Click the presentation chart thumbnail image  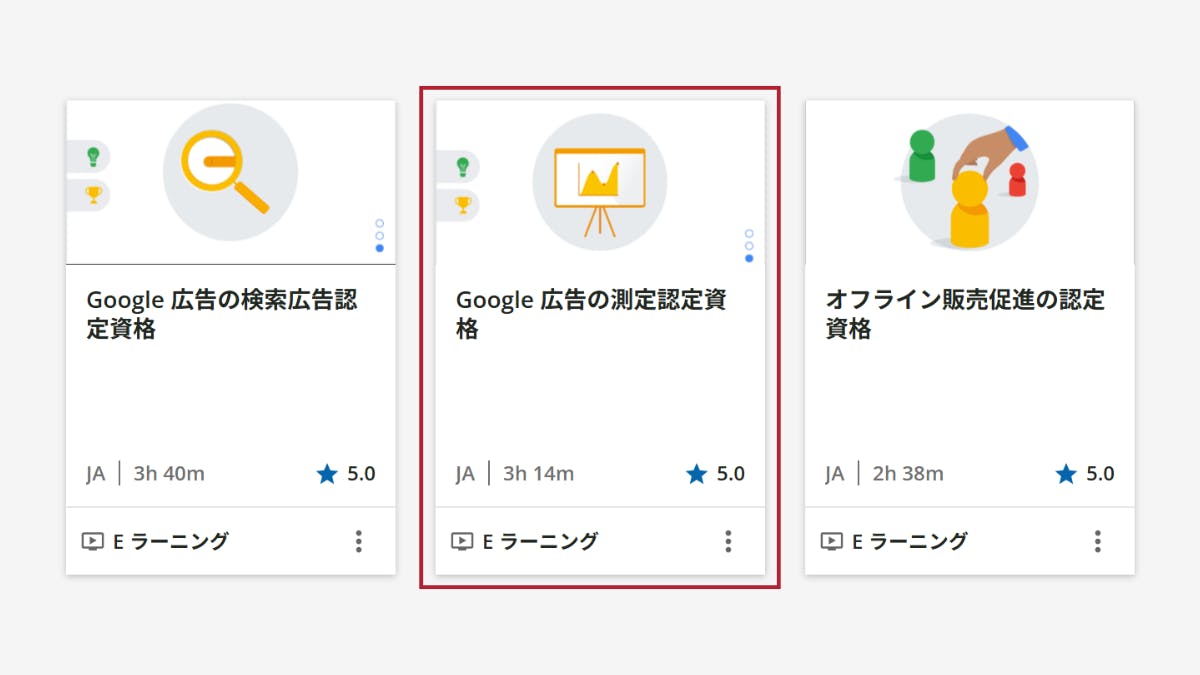pyautogui.click(x=600, y=182)
